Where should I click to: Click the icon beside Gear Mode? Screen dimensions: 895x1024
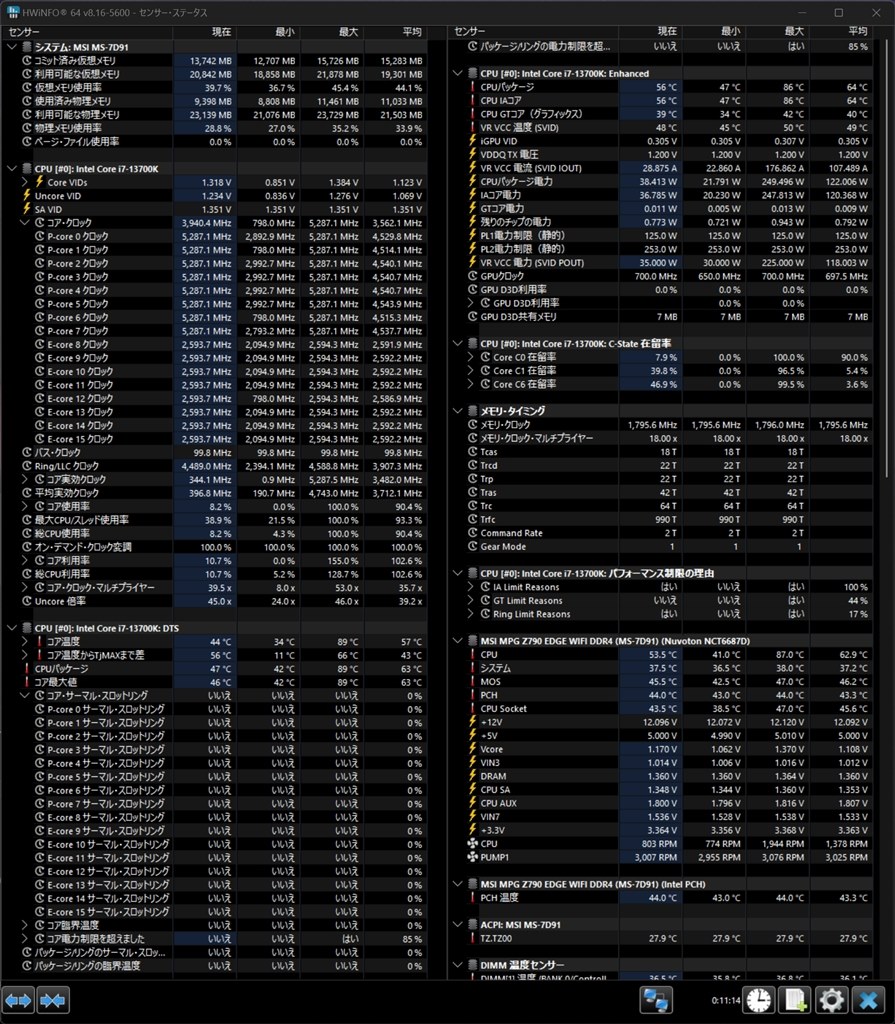[x=472, y=547]
